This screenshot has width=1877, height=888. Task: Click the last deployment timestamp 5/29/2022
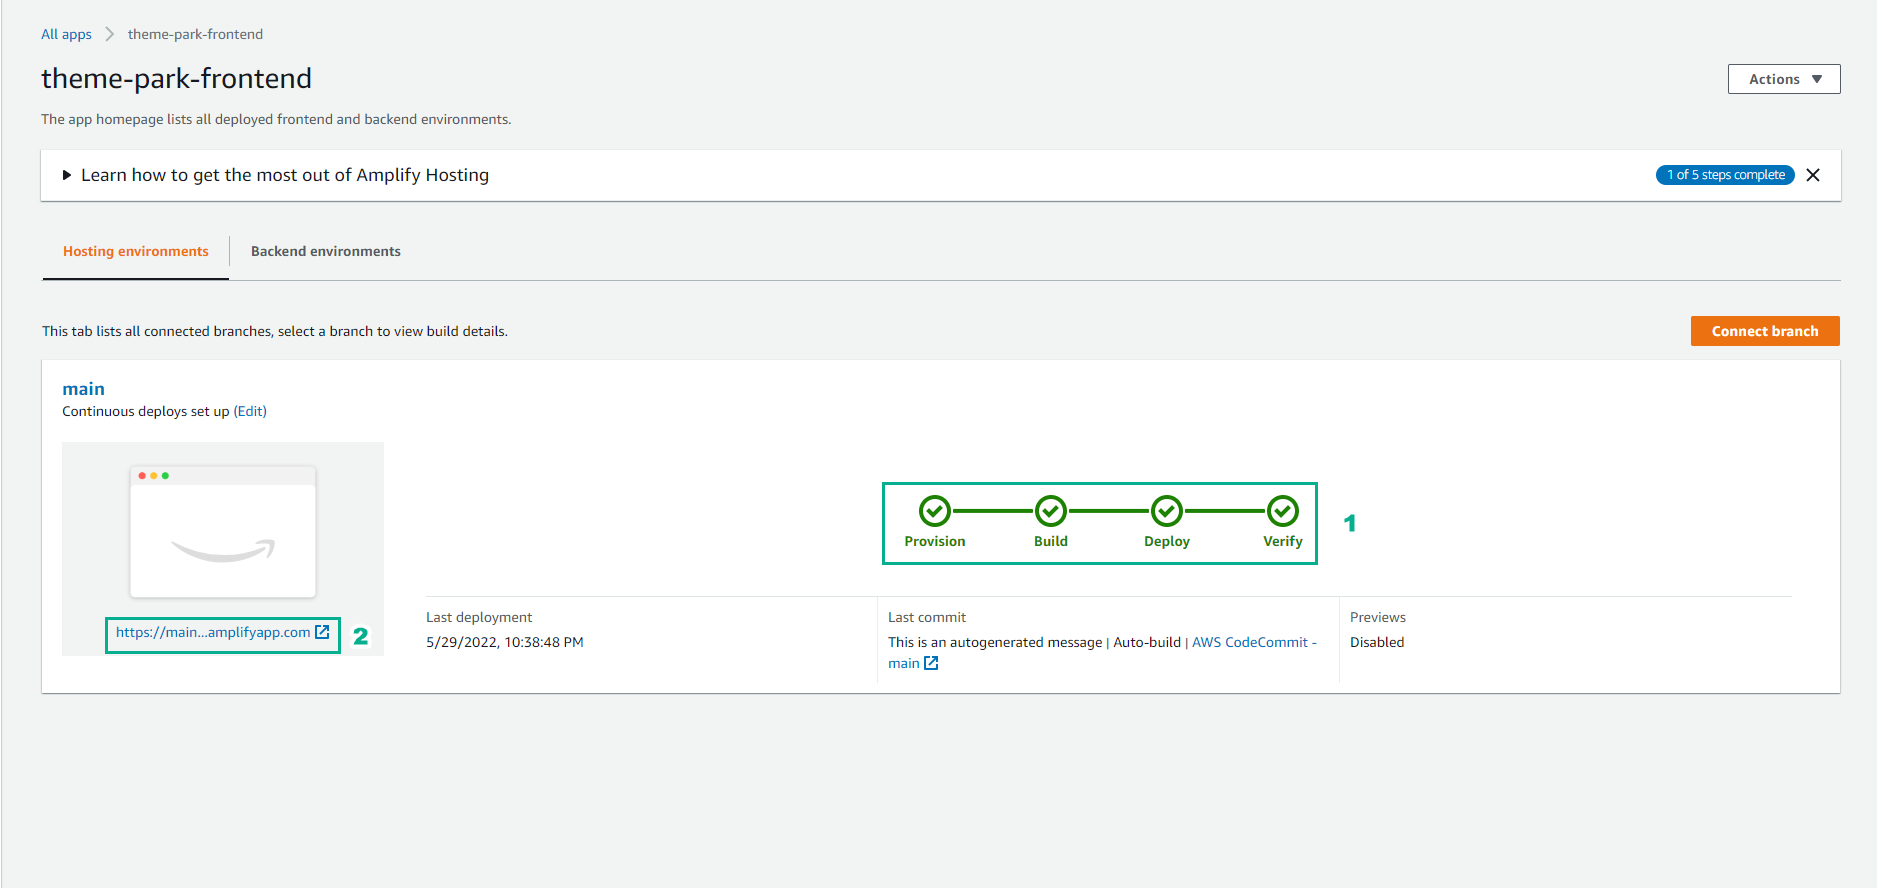[505, 642]
